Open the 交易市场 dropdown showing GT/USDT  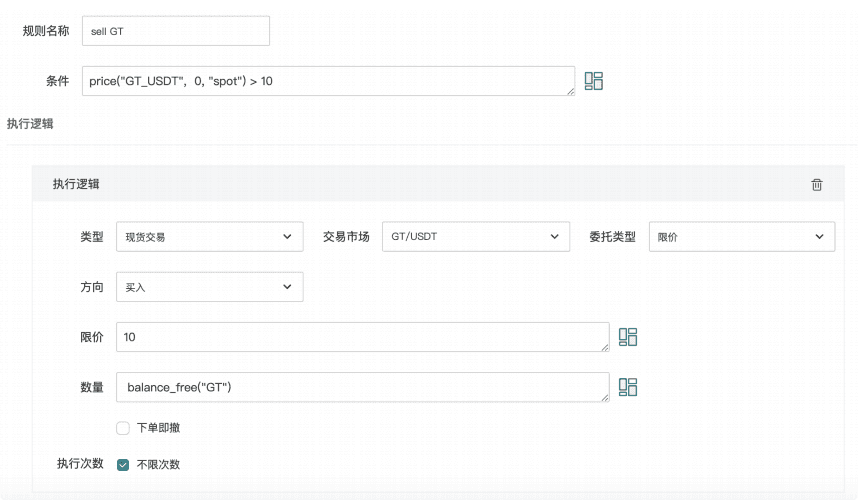475,237
